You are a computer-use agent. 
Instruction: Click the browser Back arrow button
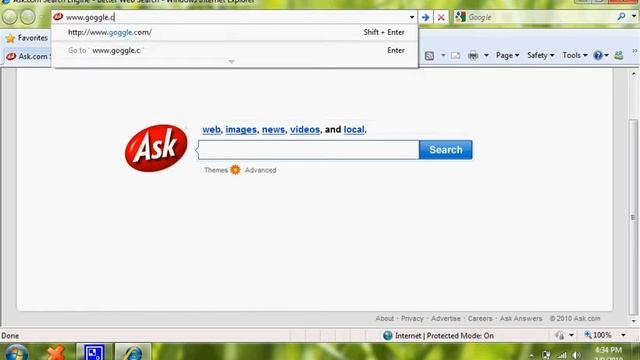click(10, 17)
